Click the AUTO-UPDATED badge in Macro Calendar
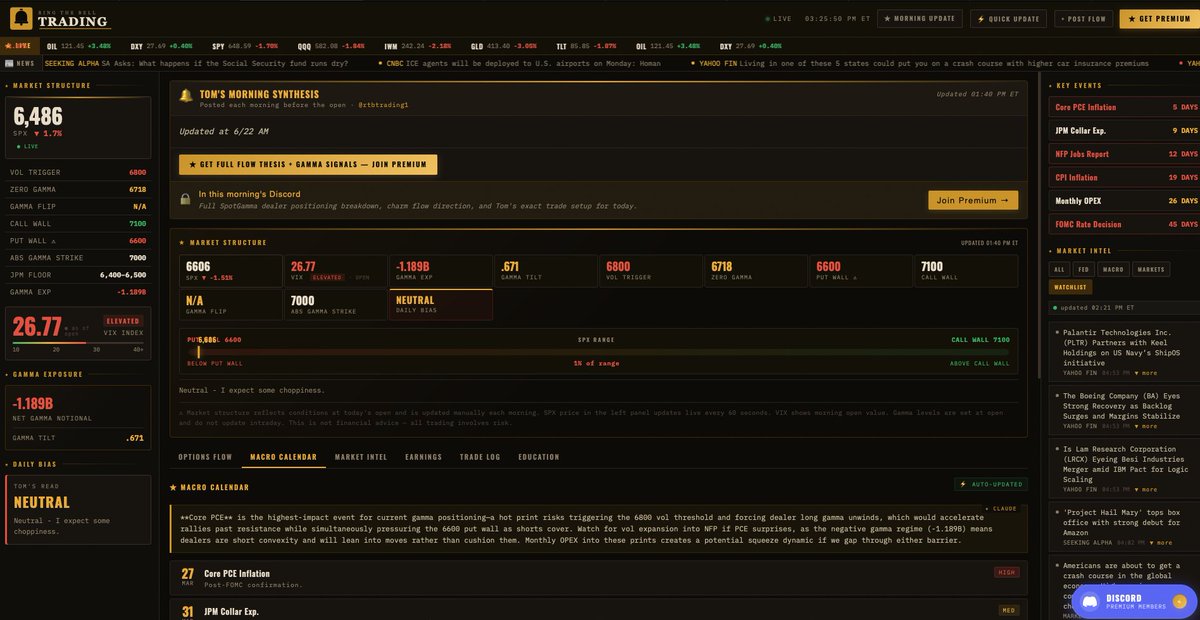1200x620 pixels. coord(990,484)
